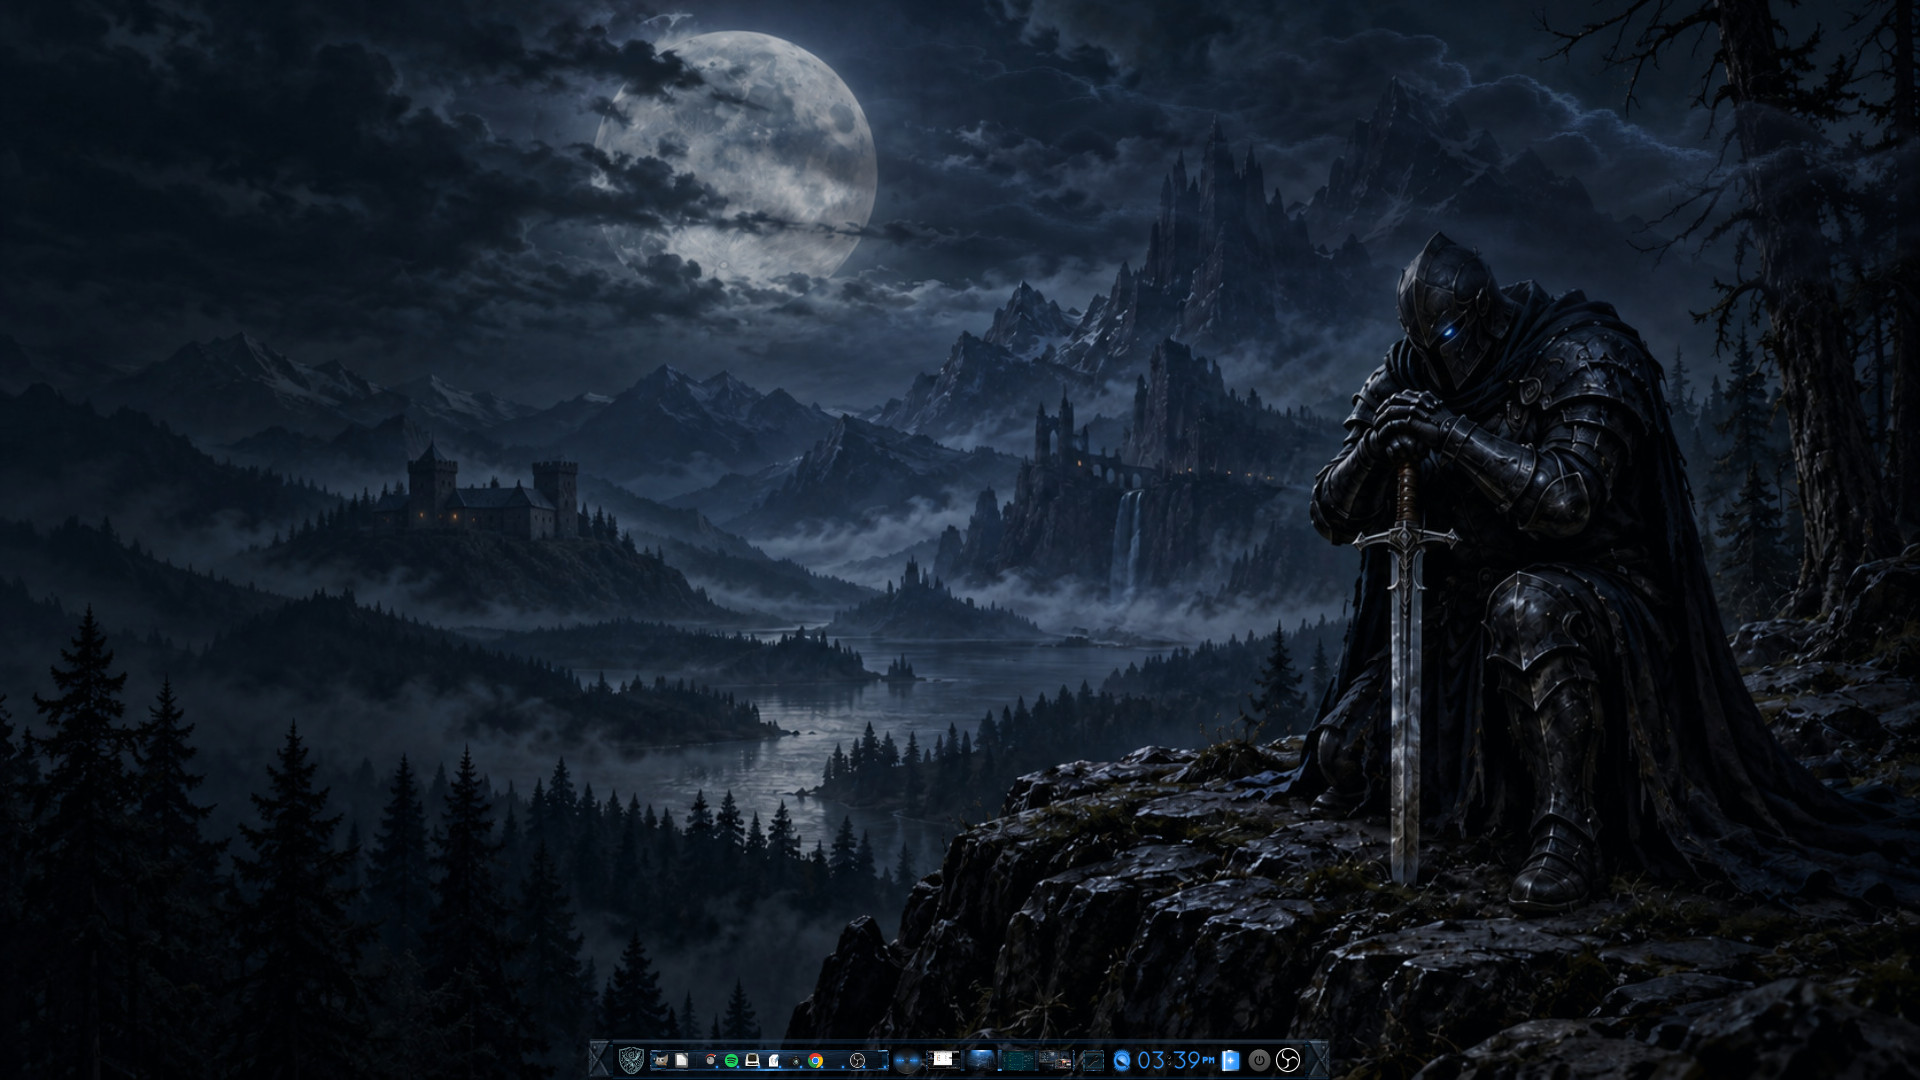Viewport: 1920px width, 1080px height.
Task: Open the shield-crest start menu launcher
Action: click(x=631, y=1060)
